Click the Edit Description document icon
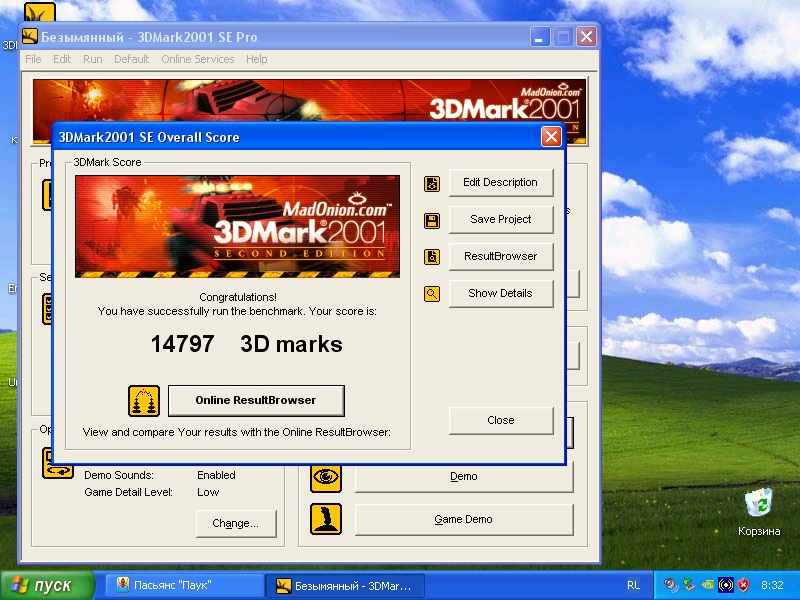Viewport: 800px width, 600px height. pyautogui.click(x=432, y=184)
